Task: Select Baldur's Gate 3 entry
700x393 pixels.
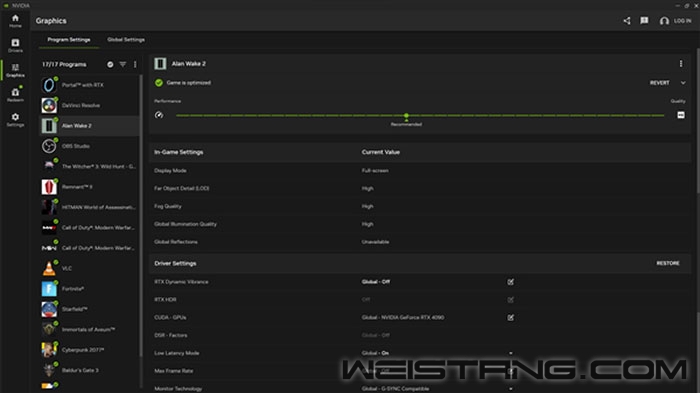Action: (89, 370)
